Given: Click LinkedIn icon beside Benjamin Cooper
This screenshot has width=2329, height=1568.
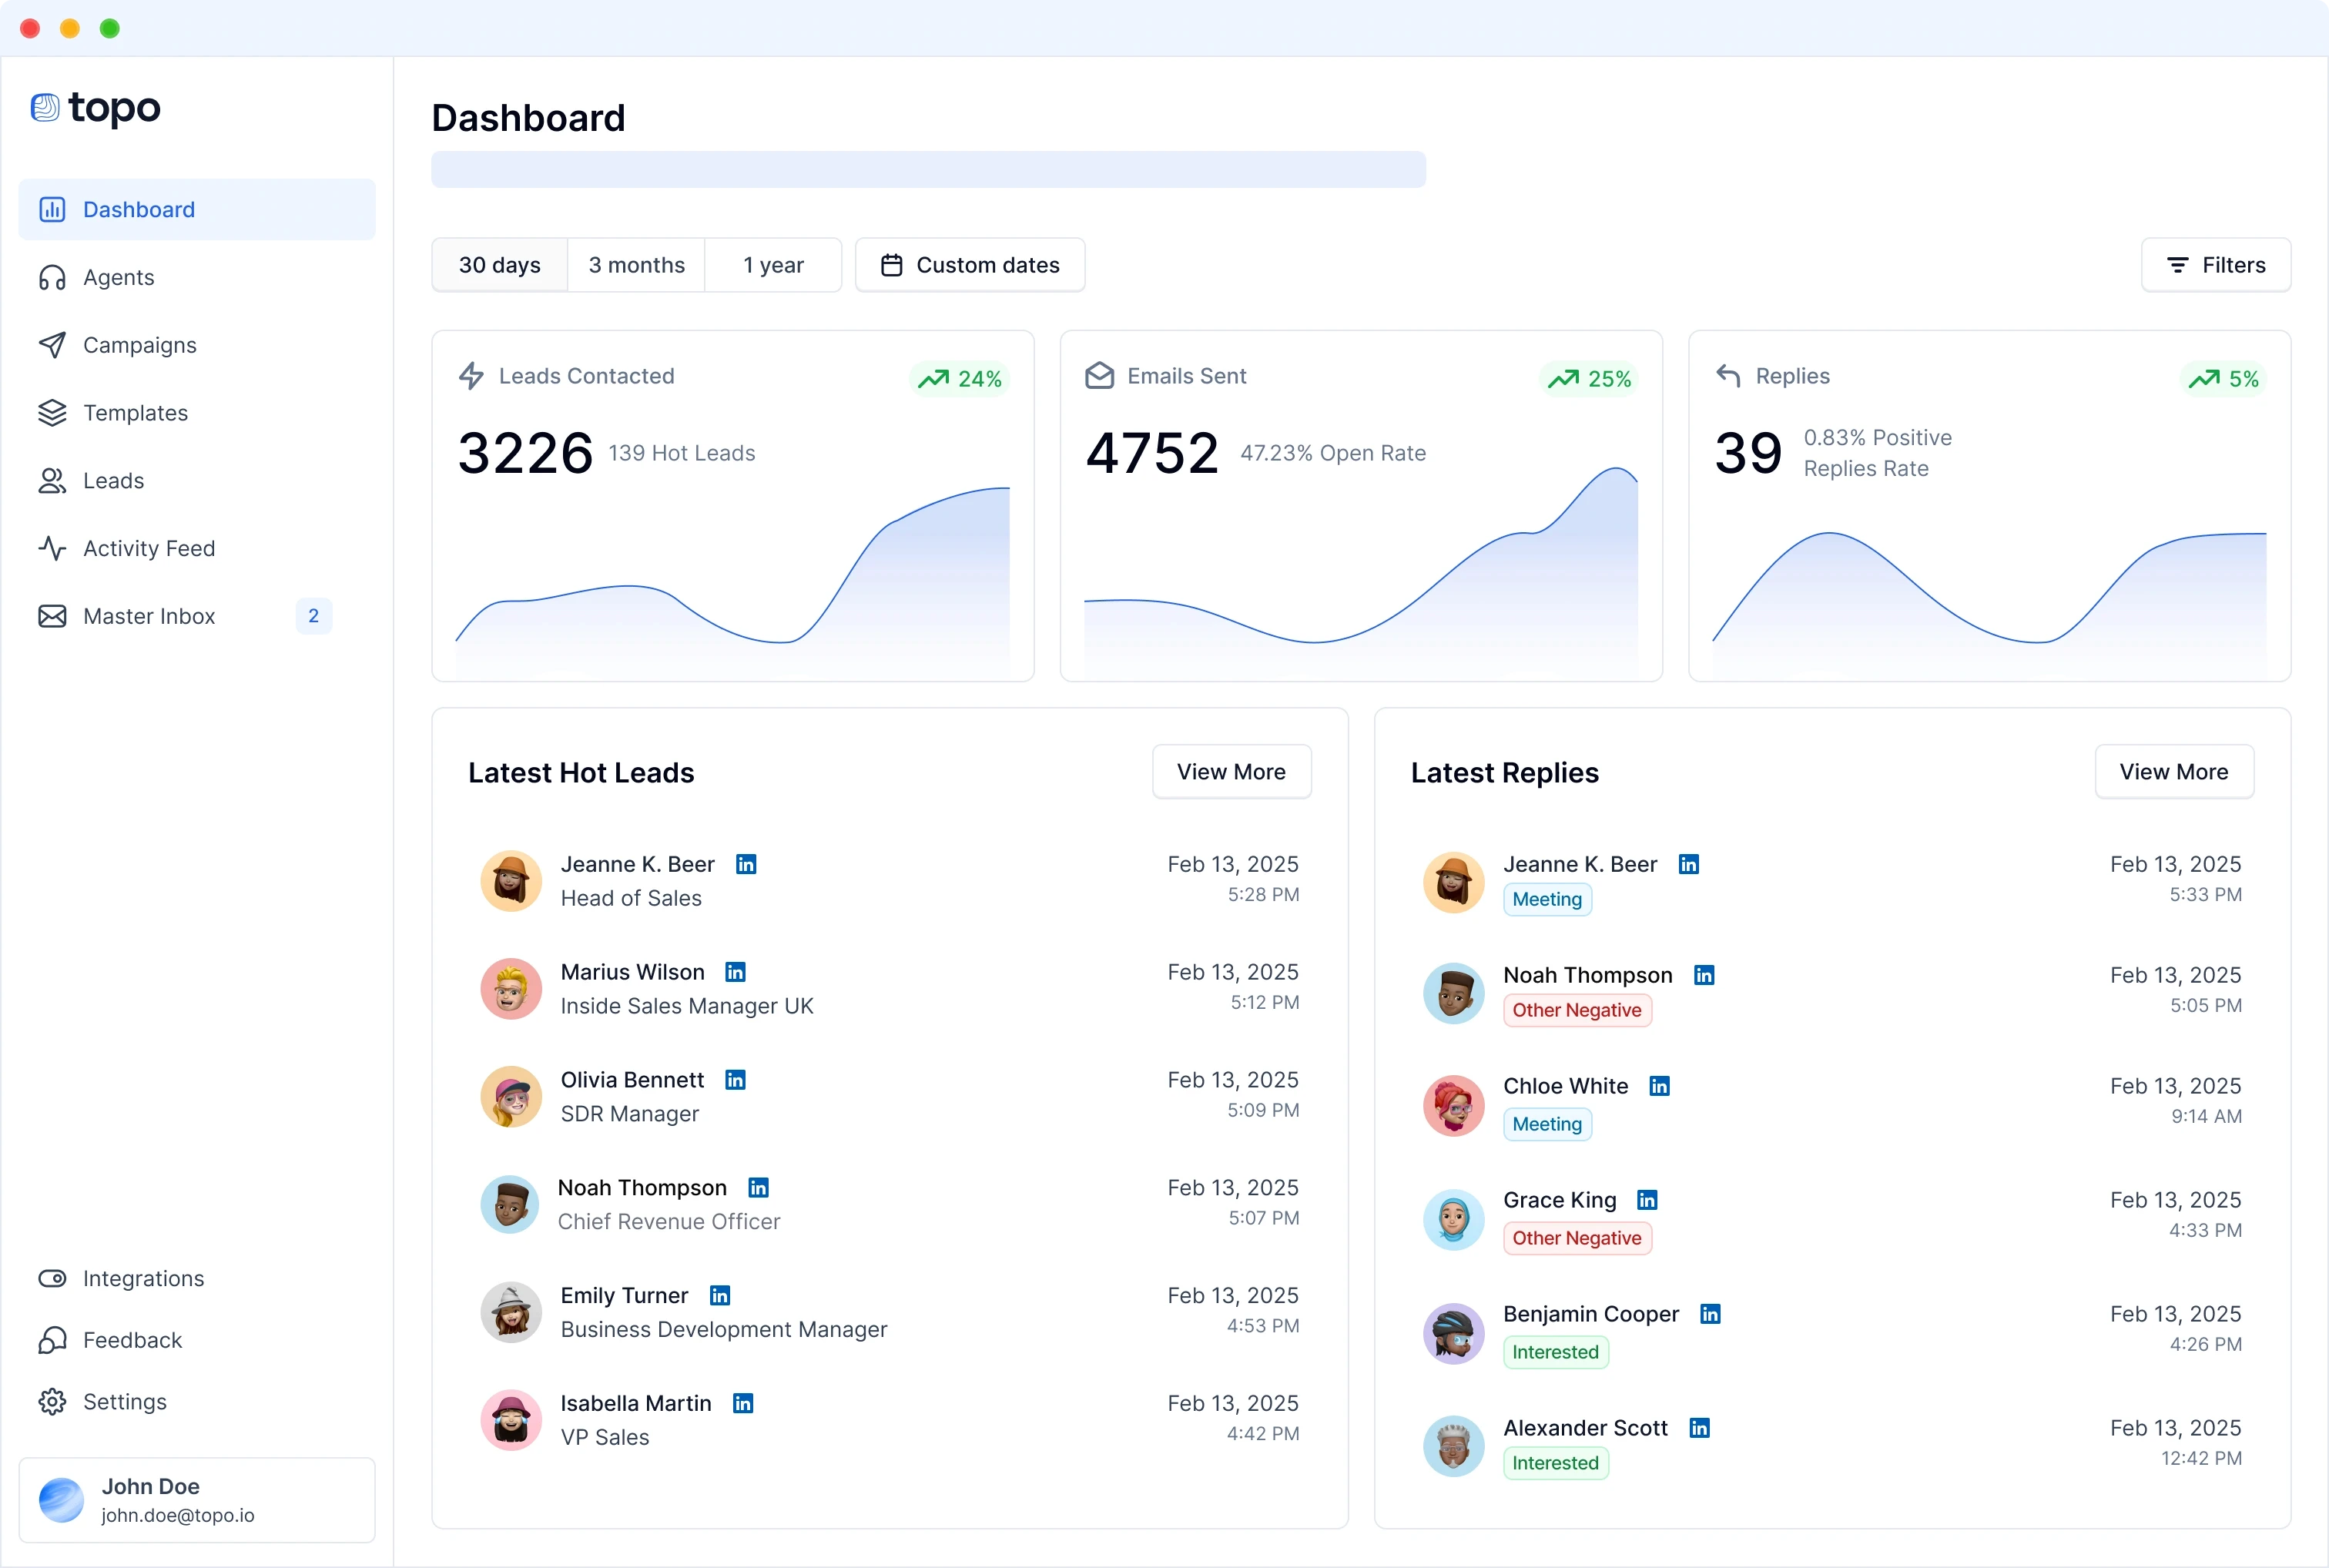Looking at the screenshot, I should (1710, 1314).
